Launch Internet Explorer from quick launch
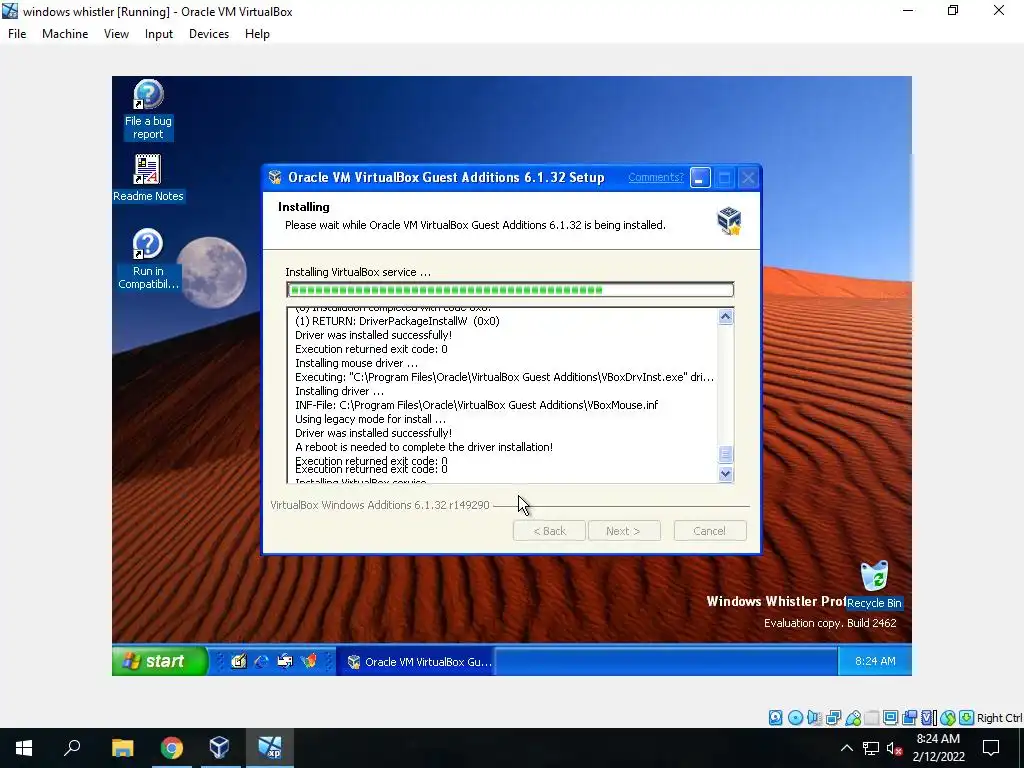1024x768 pixels. tap(261, 662)
